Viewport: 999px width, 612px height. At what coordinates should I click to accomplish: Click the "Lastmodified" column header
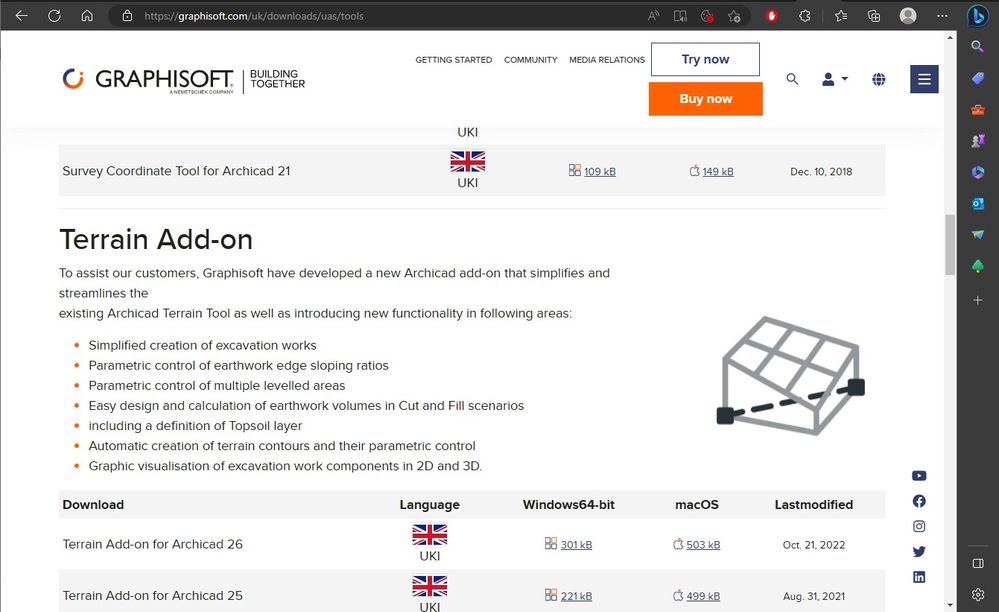click(814, 505)
